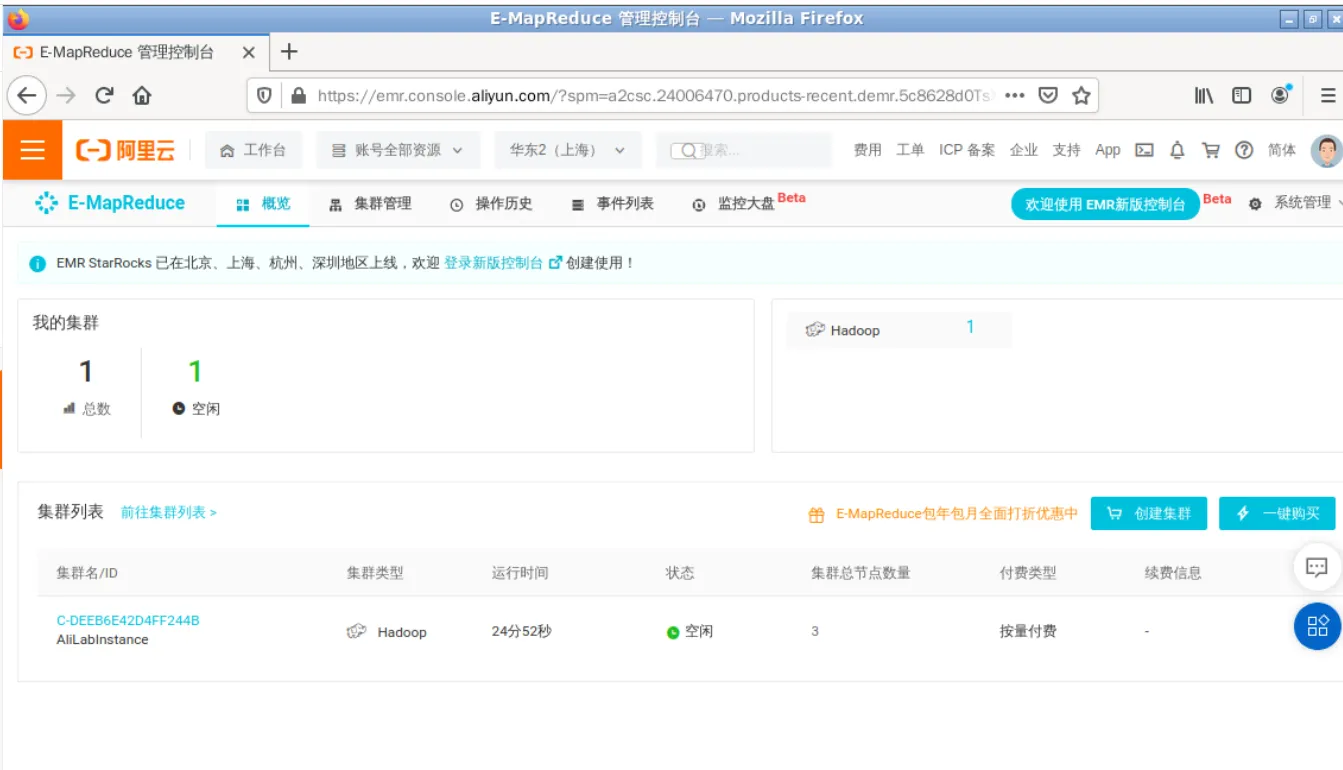Click 支持 in the top bar
The height and width of the screenshot is (770, 1343).
[1066, 150]
